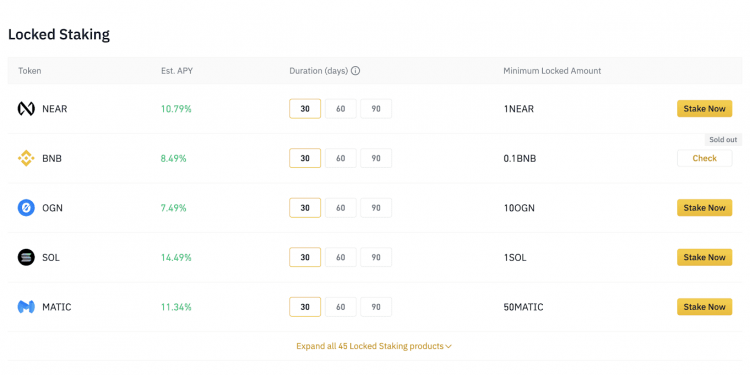
Task: Stake Now for the MATIC token
Action: click(705, 307)
